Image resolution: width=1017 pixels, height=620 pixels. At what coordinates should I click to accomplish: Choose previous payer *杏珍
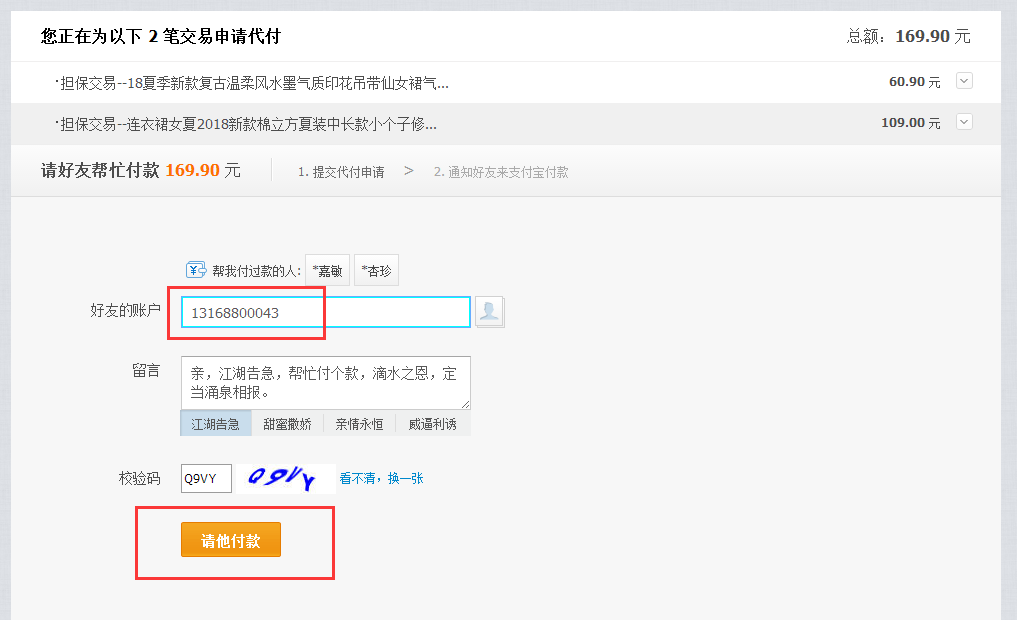[x=376, y=271]
